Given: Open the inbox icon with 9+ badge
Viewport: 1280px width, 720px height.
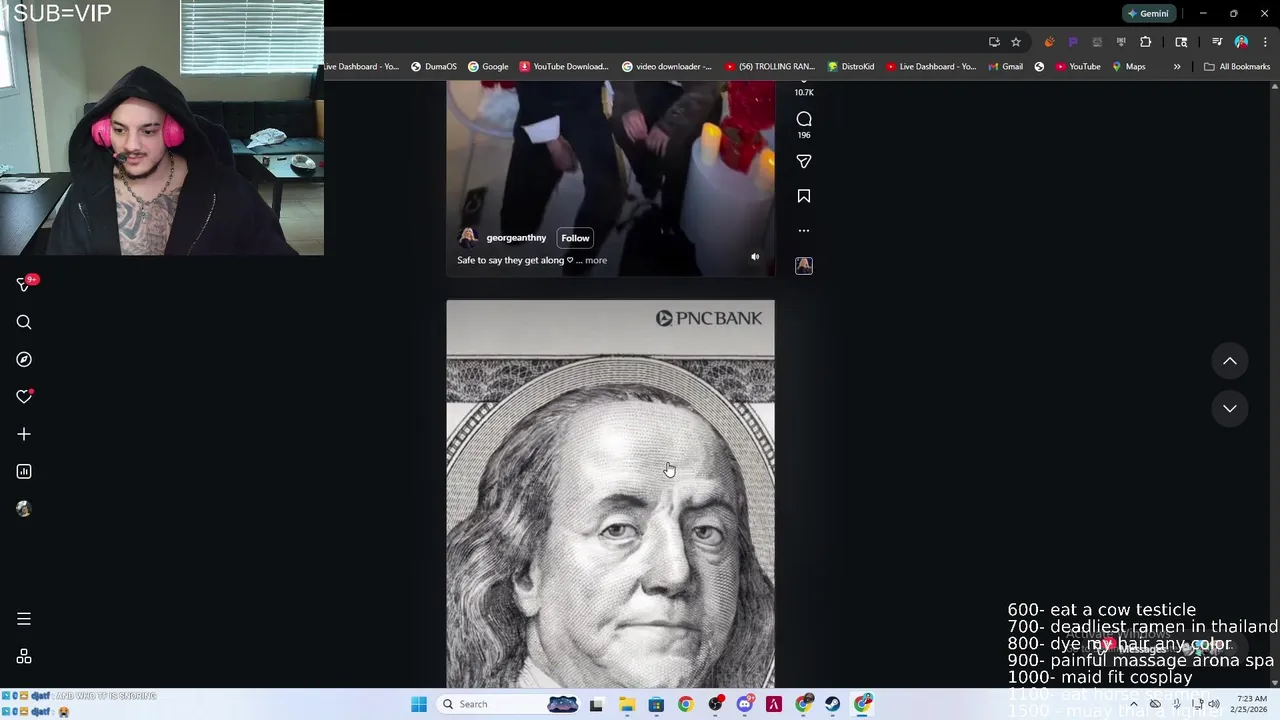Looking at the screenshot, I should 24,285.
